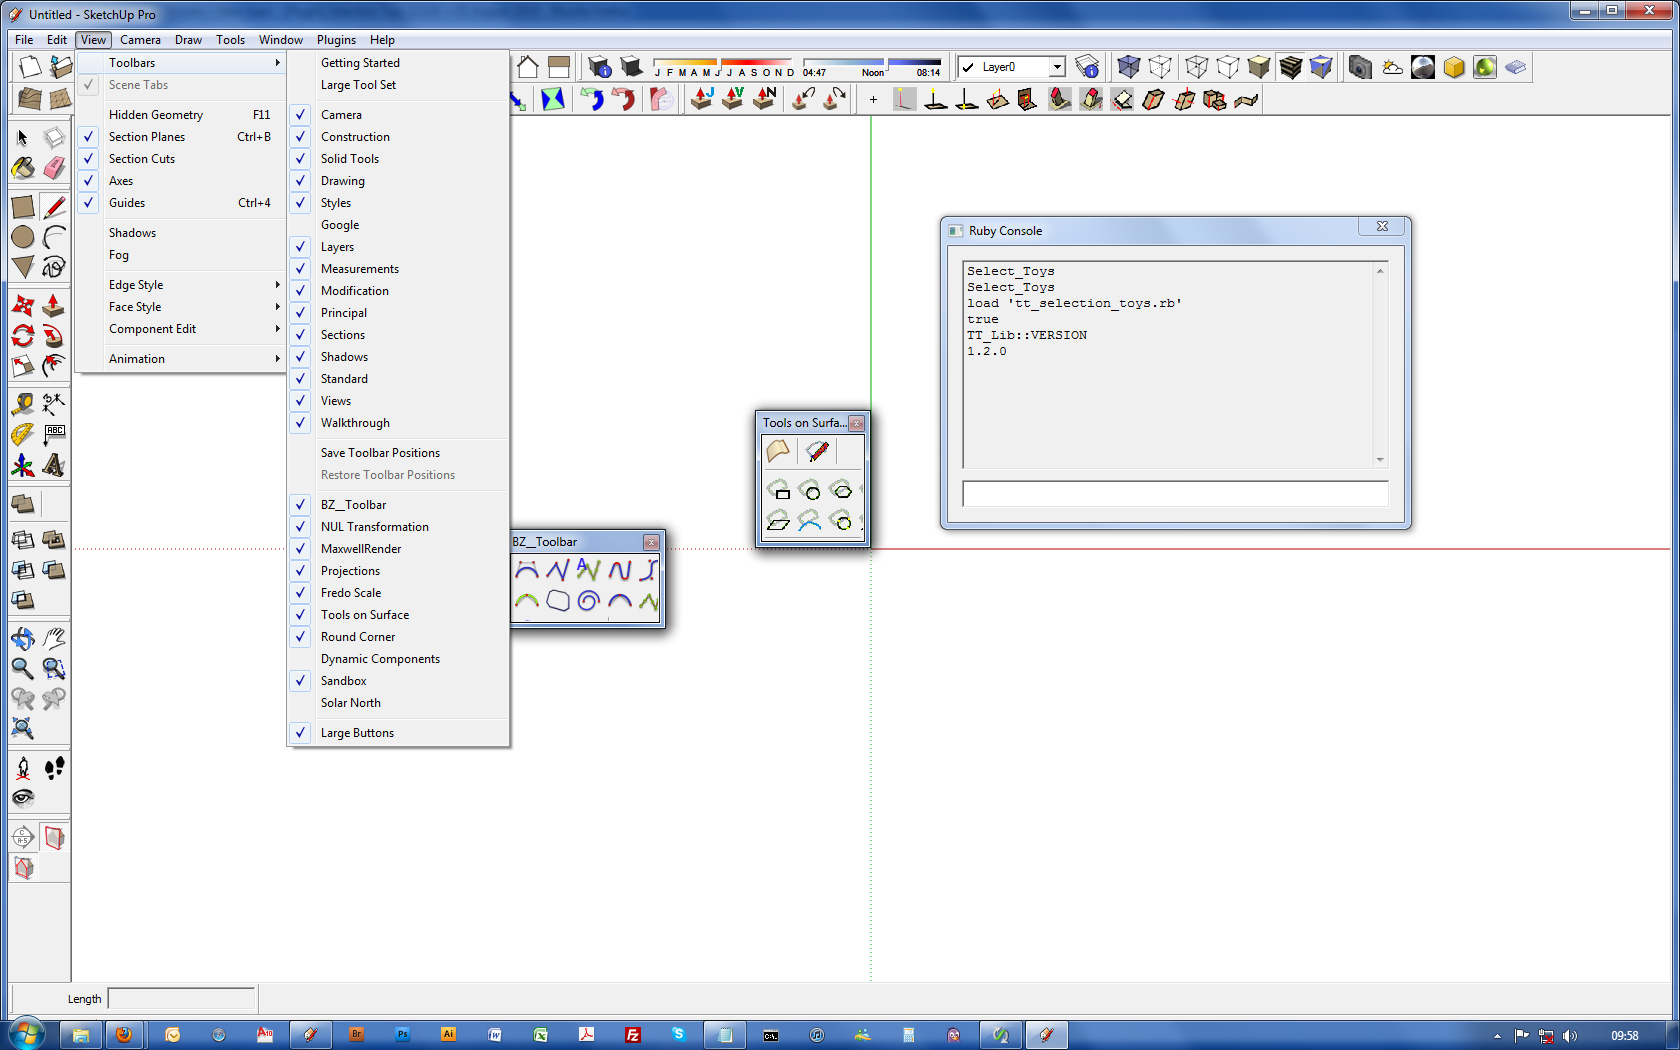Toggle the Fredo Scale toolbar
The width and height of the screenshot is (1680, 1050).
[398, 593]
